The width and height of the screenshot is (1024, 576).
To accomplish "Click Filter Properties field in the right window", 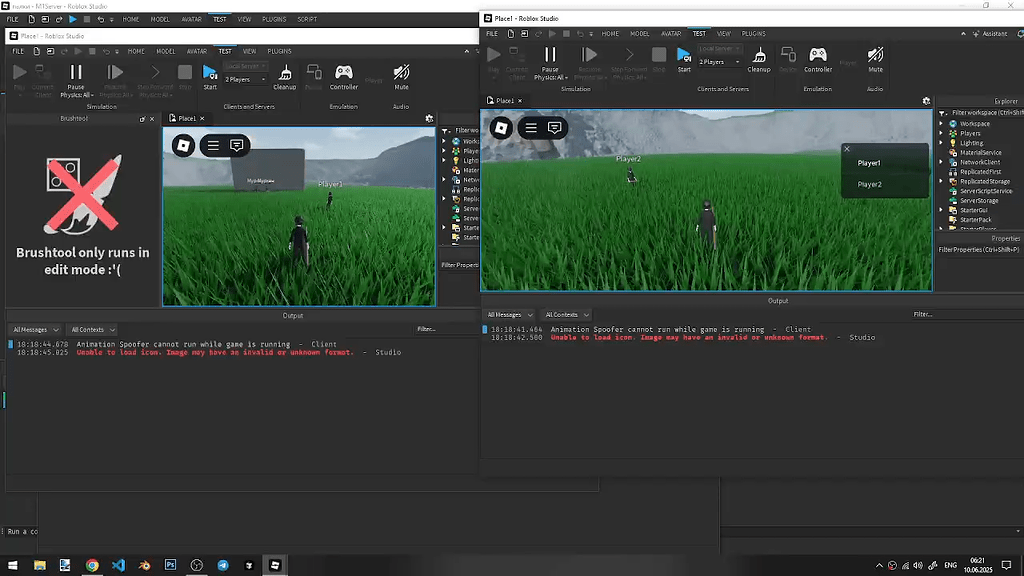I will (980, 250).
